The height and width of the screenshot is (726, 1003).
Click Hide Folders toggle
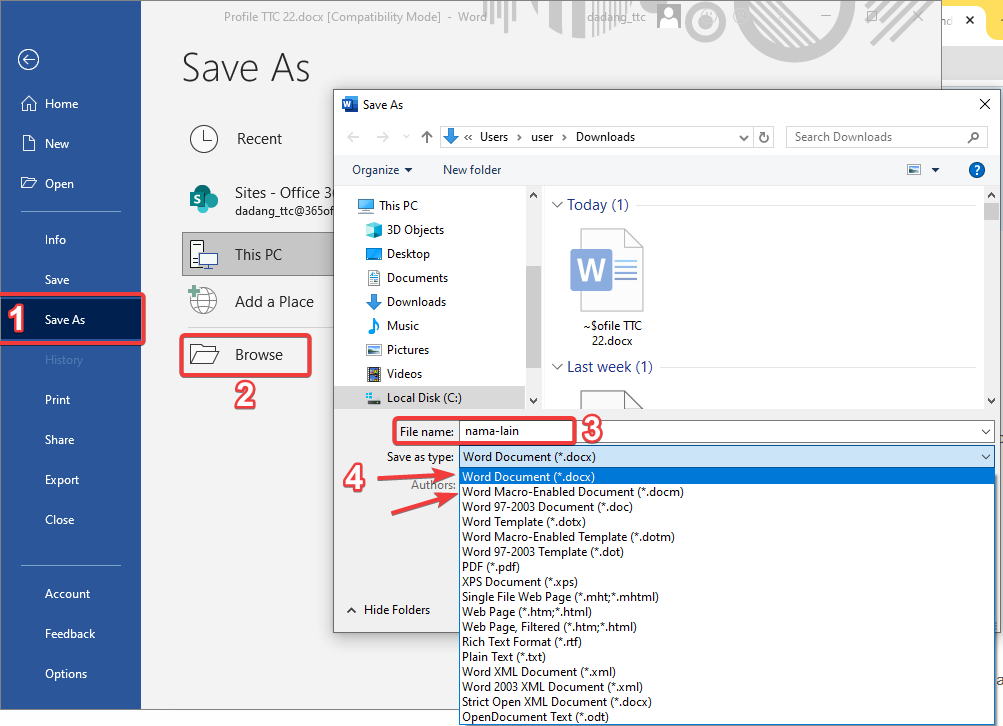point(388,610)
